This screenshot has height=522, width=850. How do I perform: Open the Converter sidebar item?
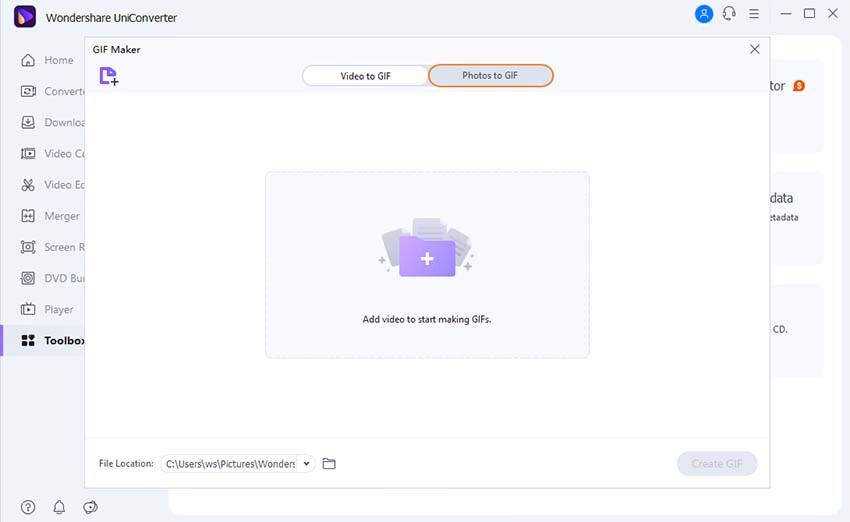pyautogui.click(x=51, y=91)
